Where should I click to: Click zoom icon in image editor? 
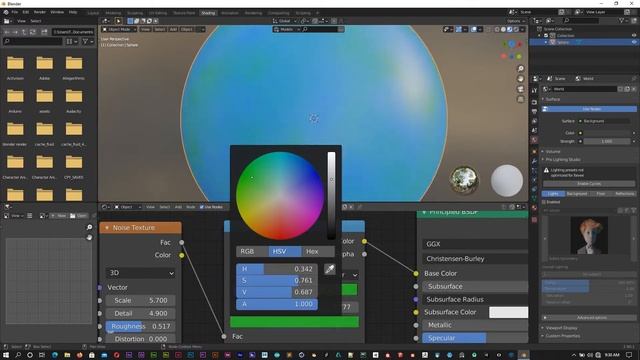pyautogui.click(x=89, y=227)
